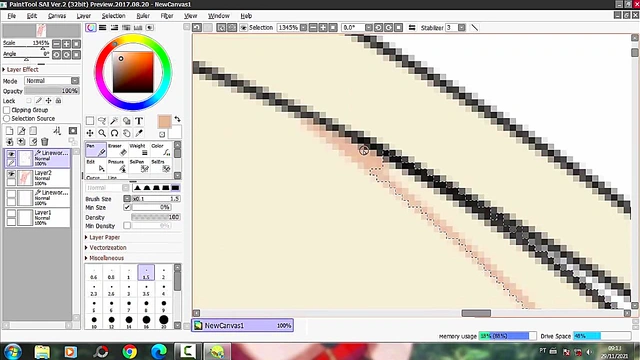The image size is (640, 360).
Task: Open the layer blend Mode dropdown
Action: click(51, 80)
